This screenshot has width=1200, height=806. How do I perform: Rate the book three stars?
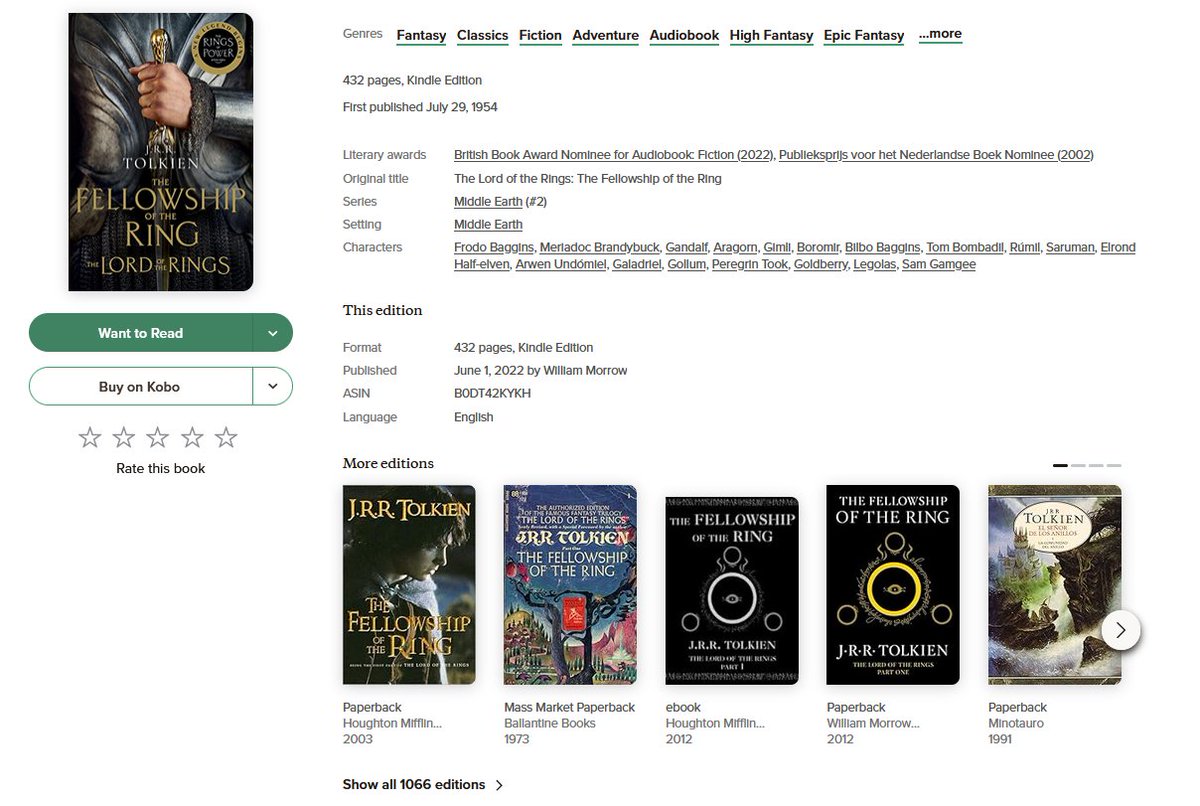tap(158, 438)
